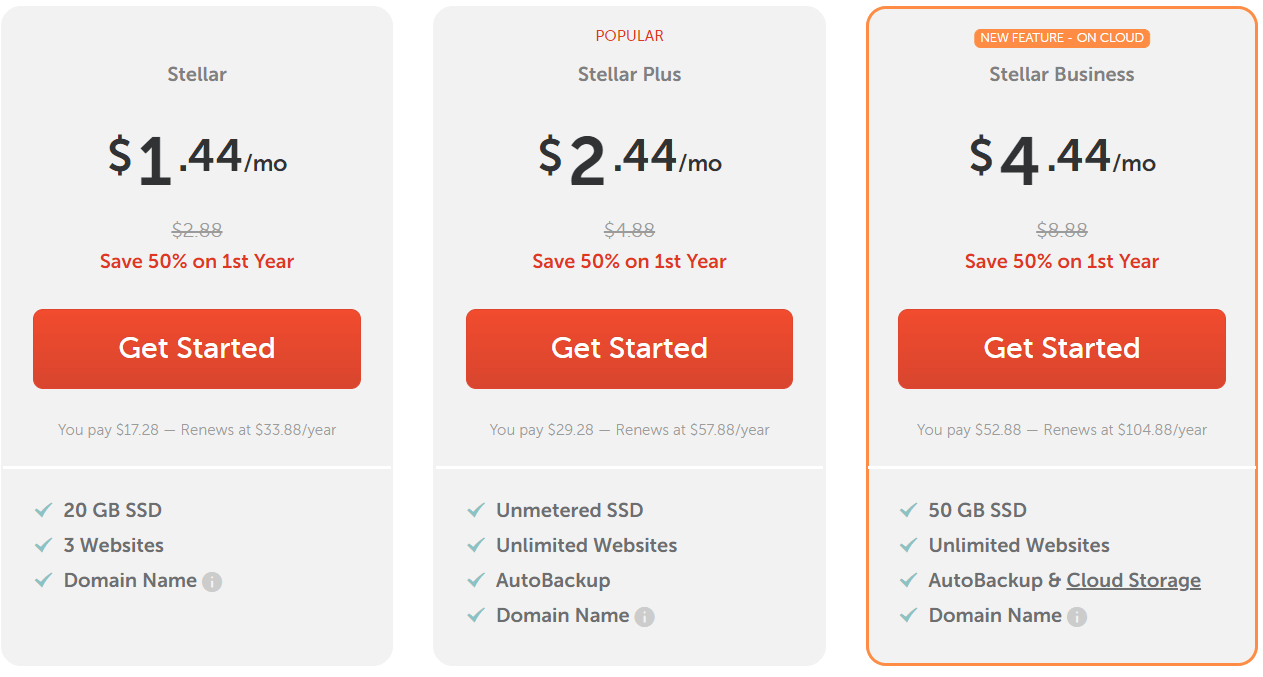Select Get Started for Stellar Business
This screenshot has width=1263, height=677.
[1061, 348]
